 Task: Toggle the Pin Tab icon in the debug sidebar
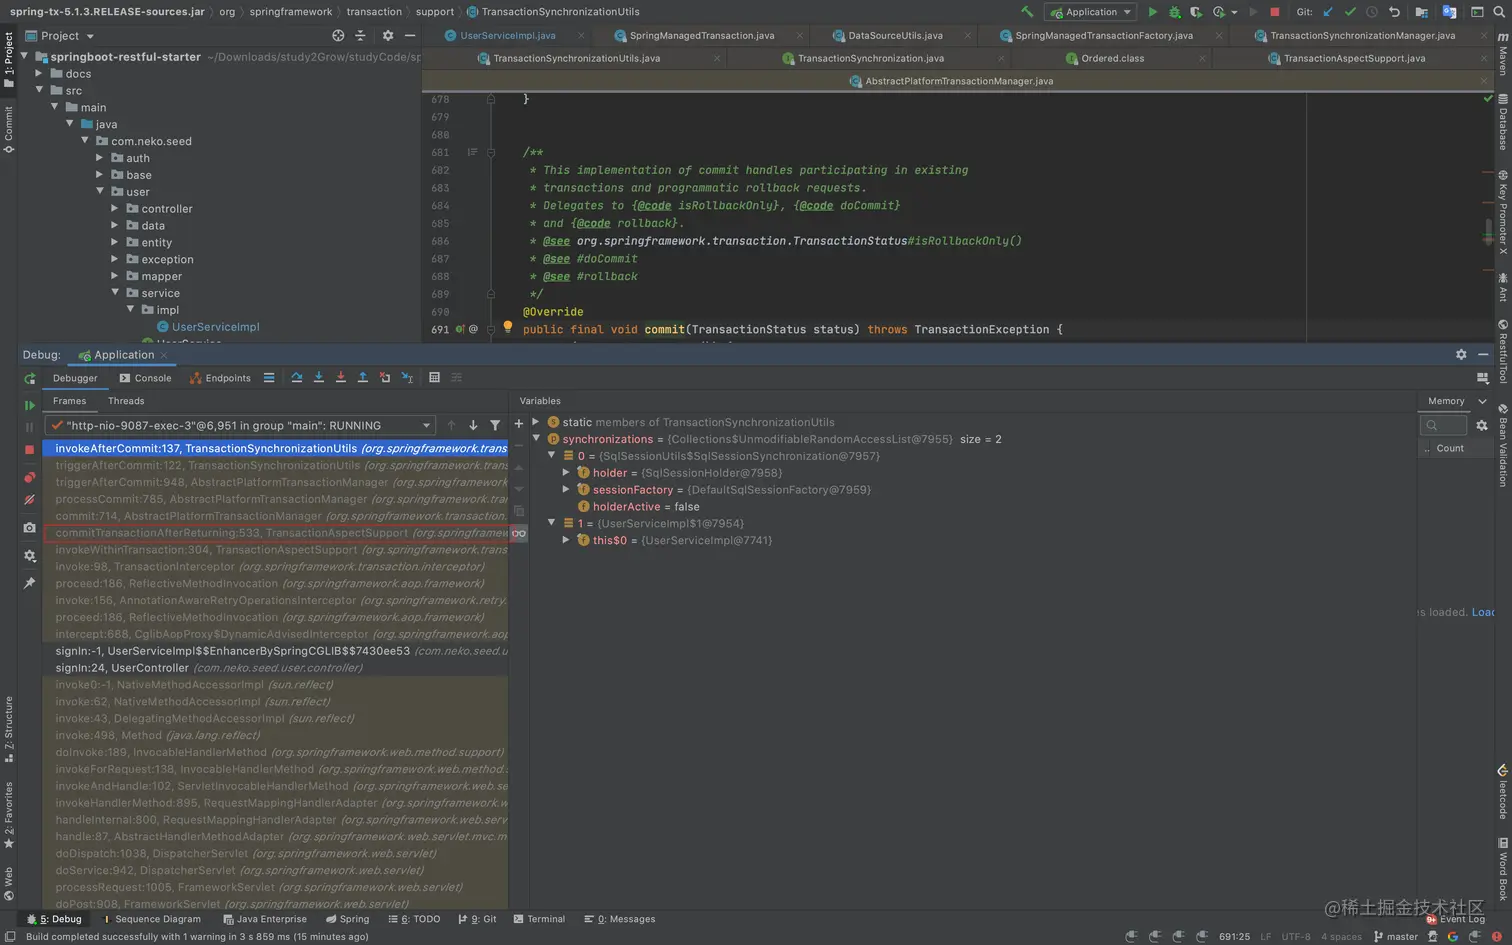(x=29, y=583)
